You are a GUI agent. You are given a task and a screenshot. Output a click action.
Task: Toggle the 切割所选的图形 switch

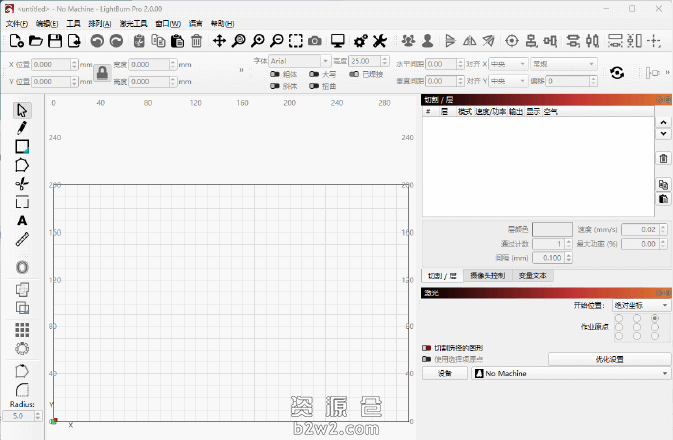[427, 348]
